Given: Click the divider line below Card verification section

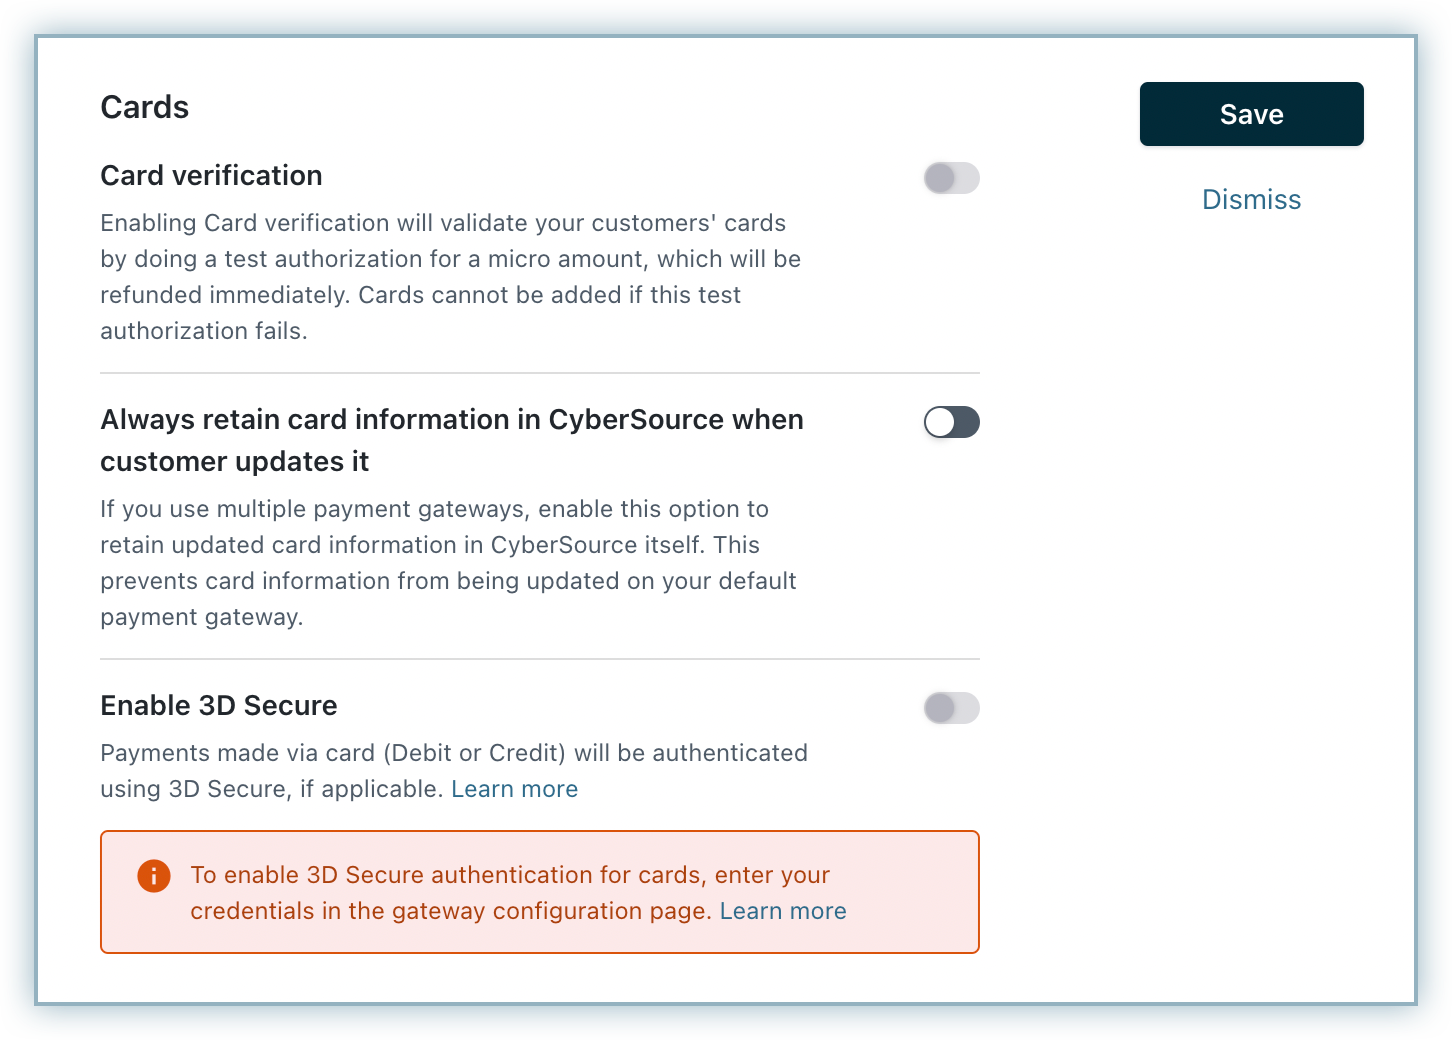Looking at the screenshot, I should (540, 373).
